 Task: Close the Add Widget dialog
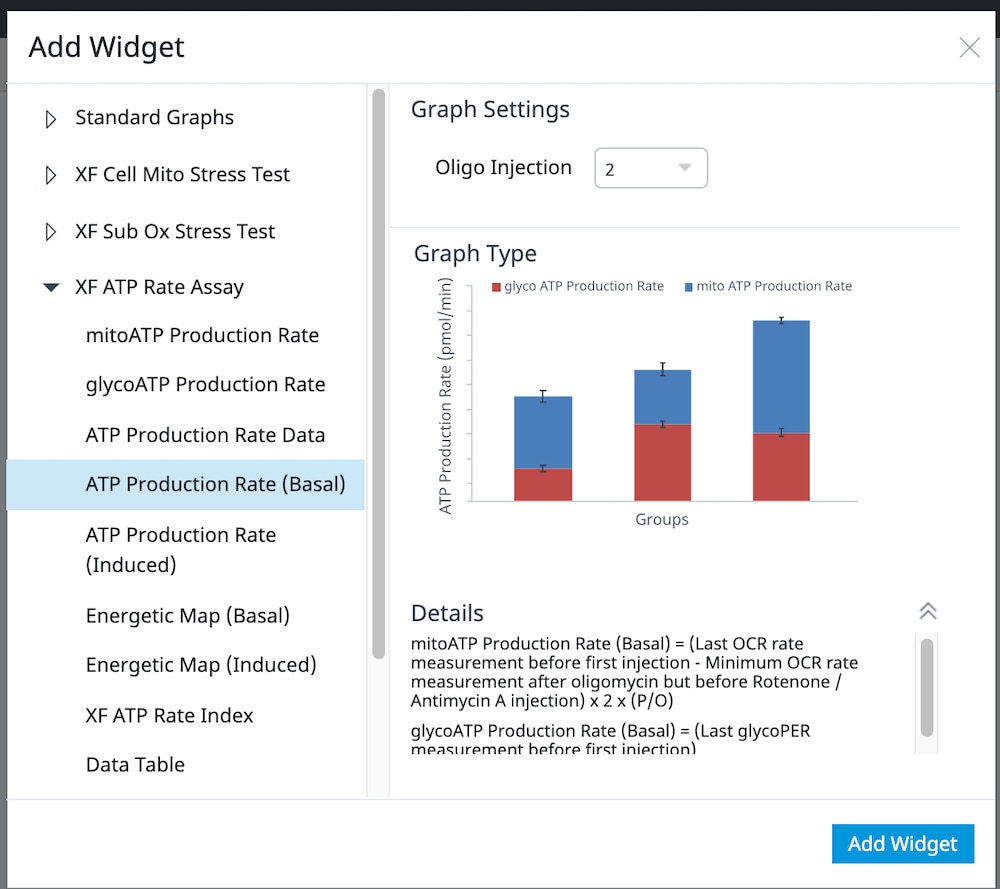coord(969,48)
